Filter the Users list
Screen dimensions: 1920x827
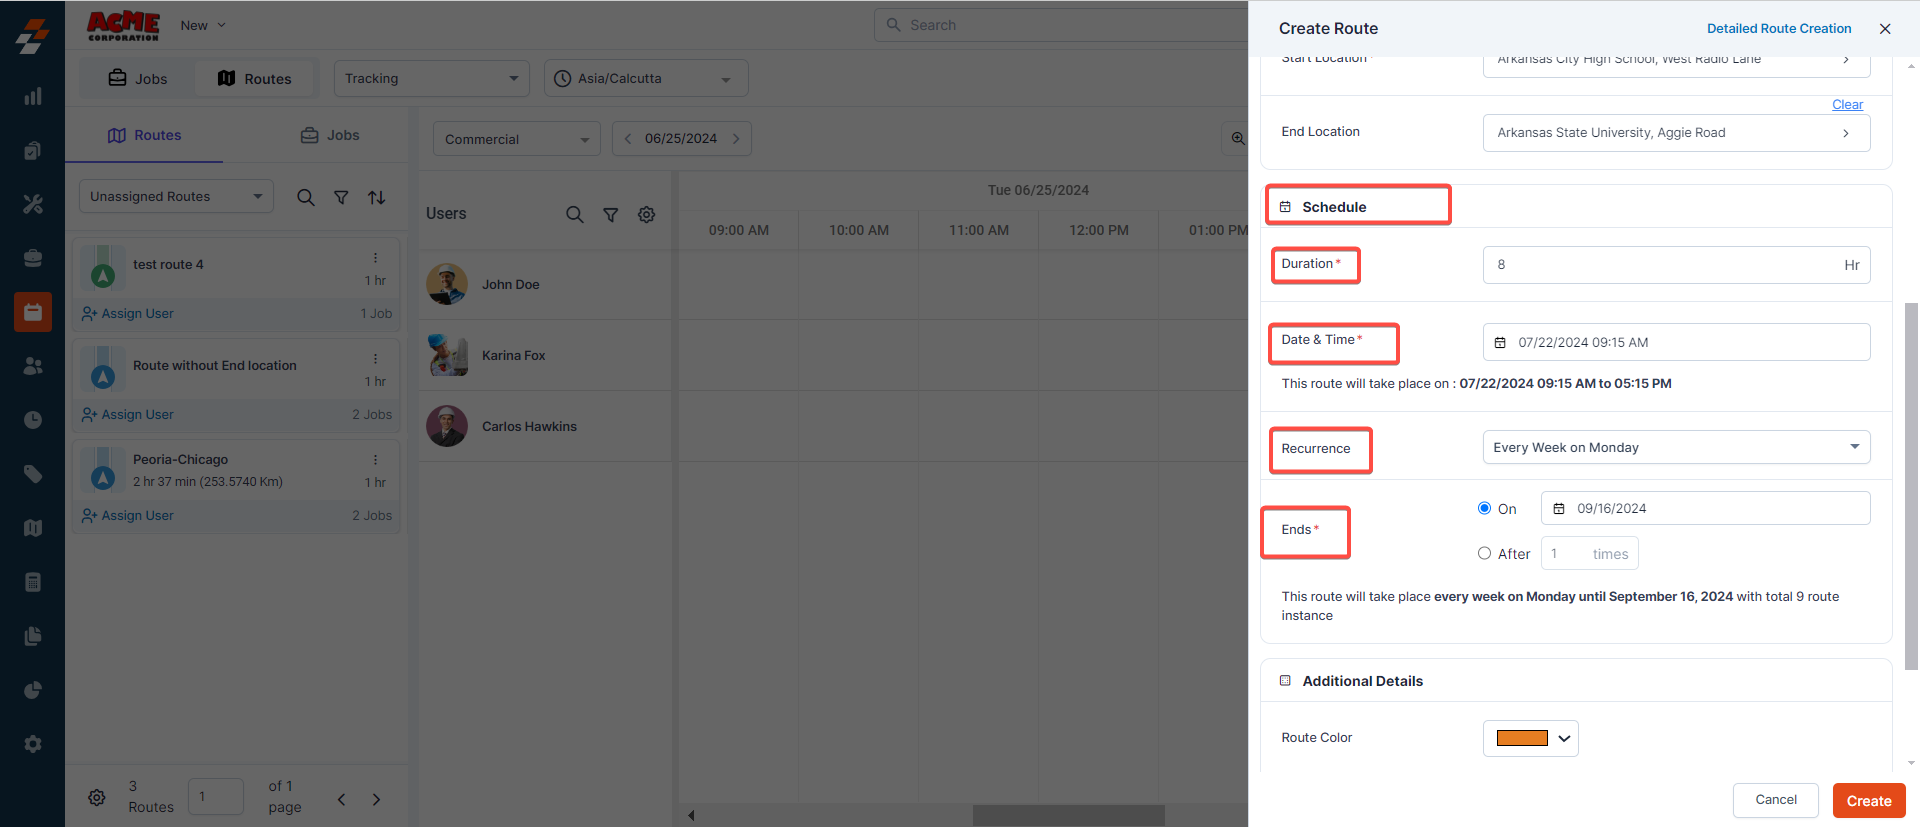pos(611,214)
